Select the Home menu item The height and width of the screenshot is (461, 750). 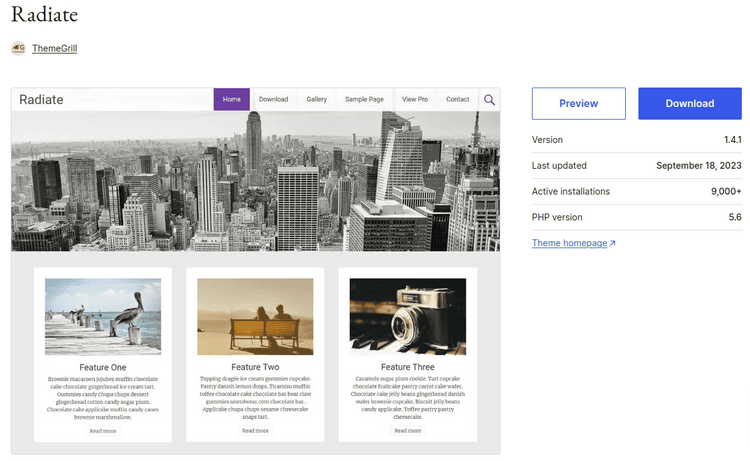click(232, 100)
